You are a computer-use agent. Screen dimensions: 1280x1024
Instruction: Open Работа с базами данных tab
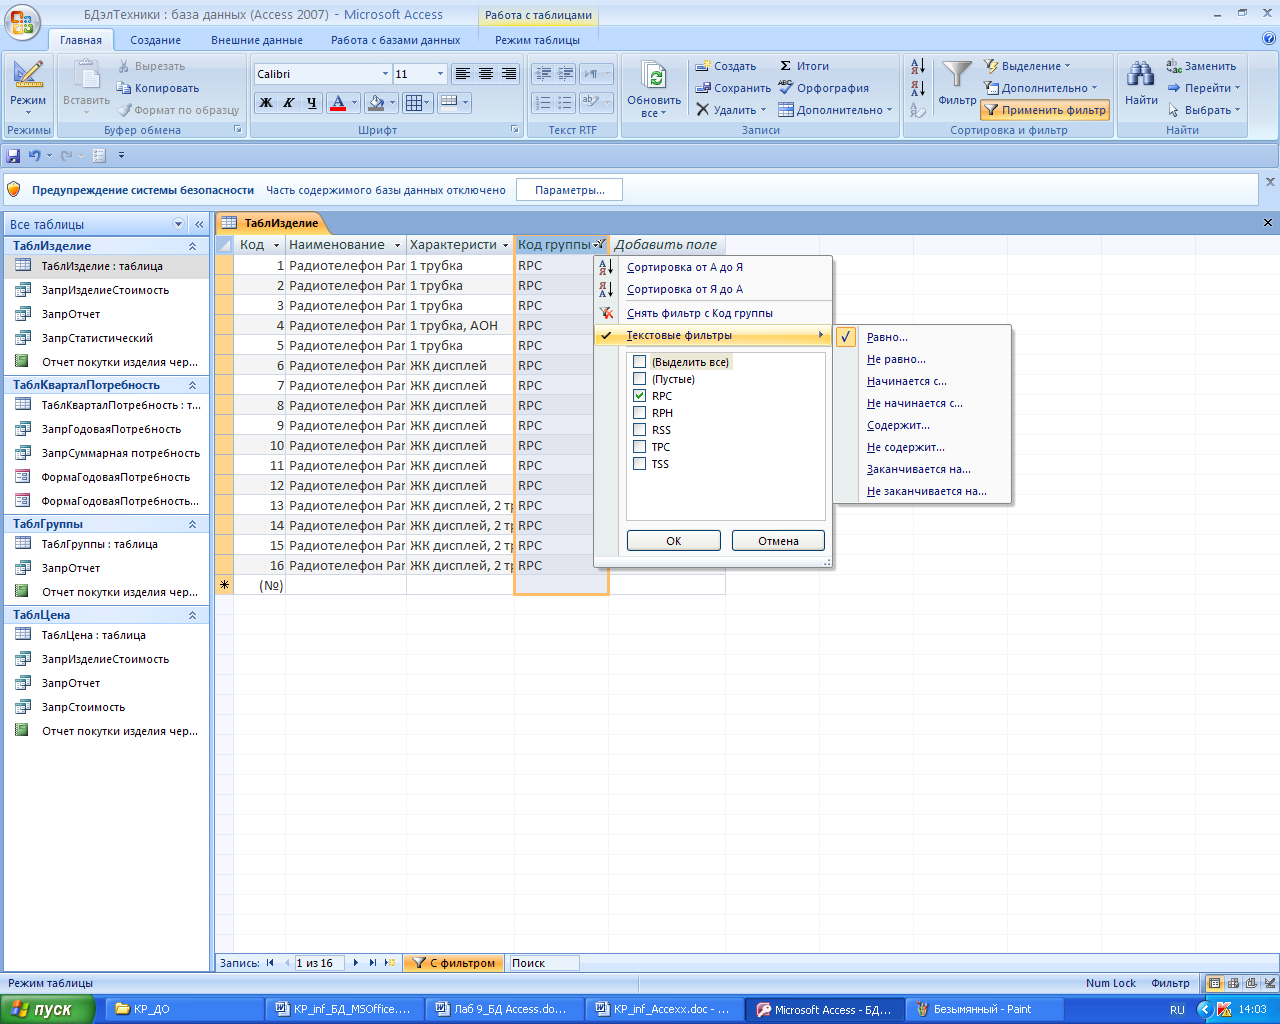coord(396,40)
